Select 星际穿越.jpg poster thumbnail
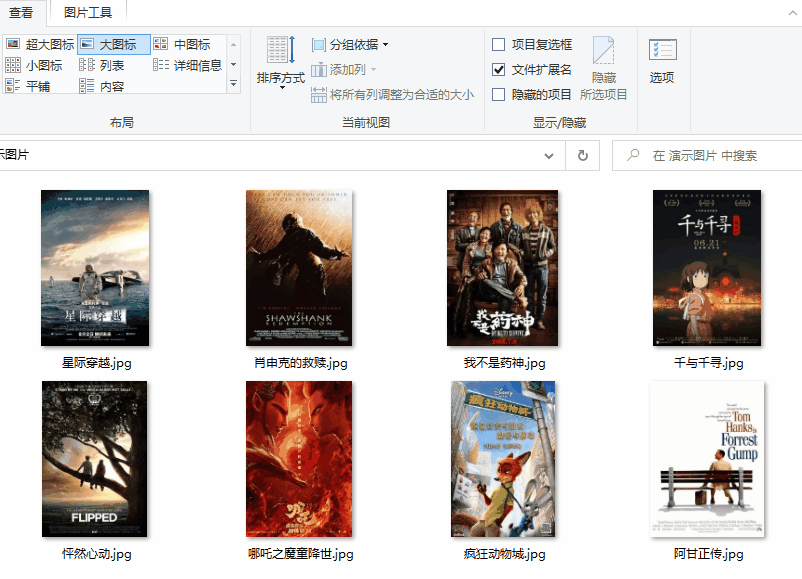The width and height of the screenshot is (802, 579). (95, 268)
